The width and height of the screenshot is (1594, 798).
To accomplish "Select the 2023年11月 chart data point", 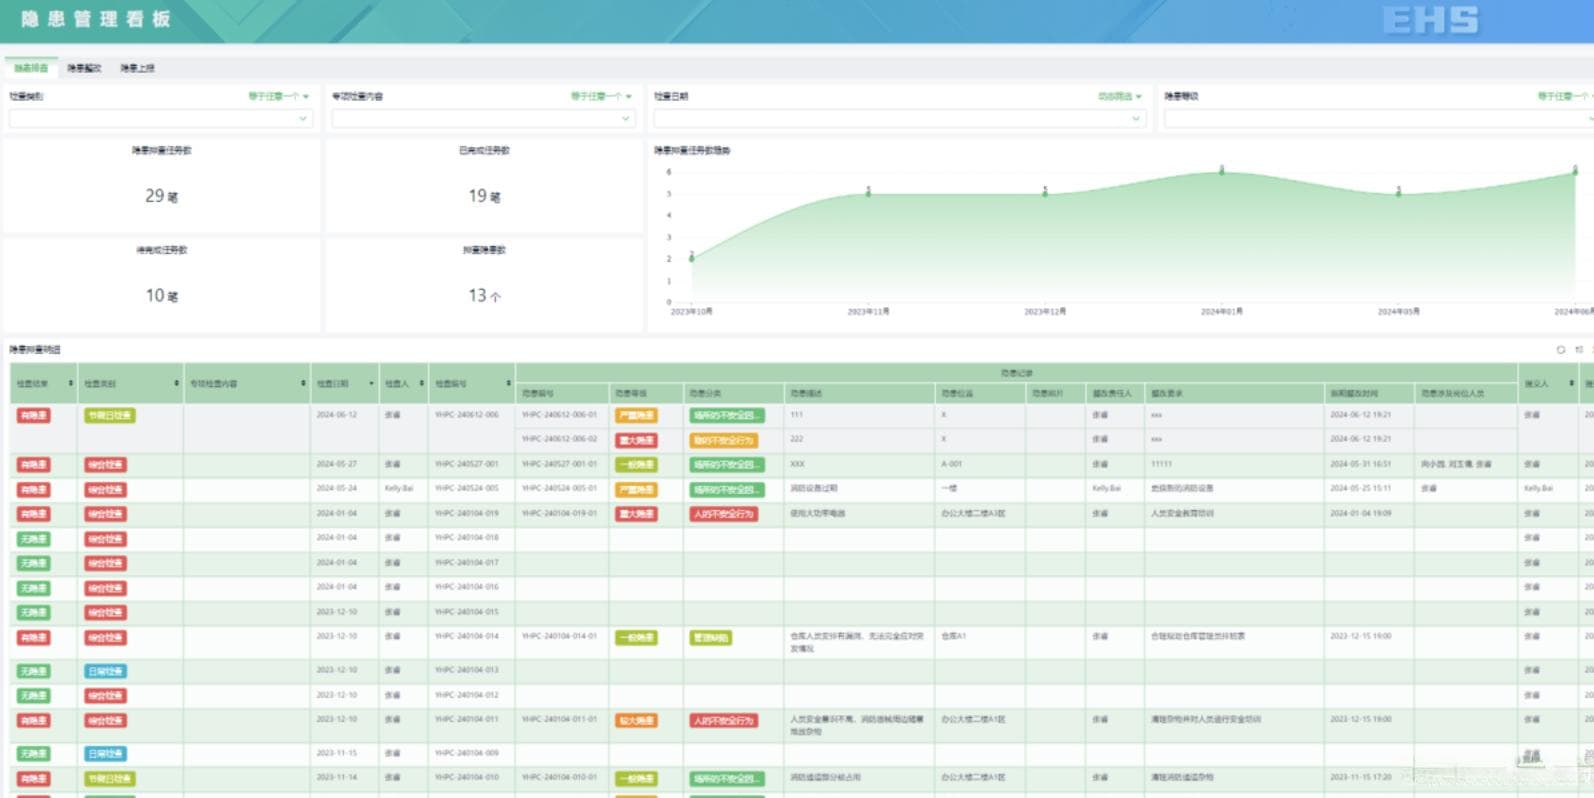I will coord(868,193).
